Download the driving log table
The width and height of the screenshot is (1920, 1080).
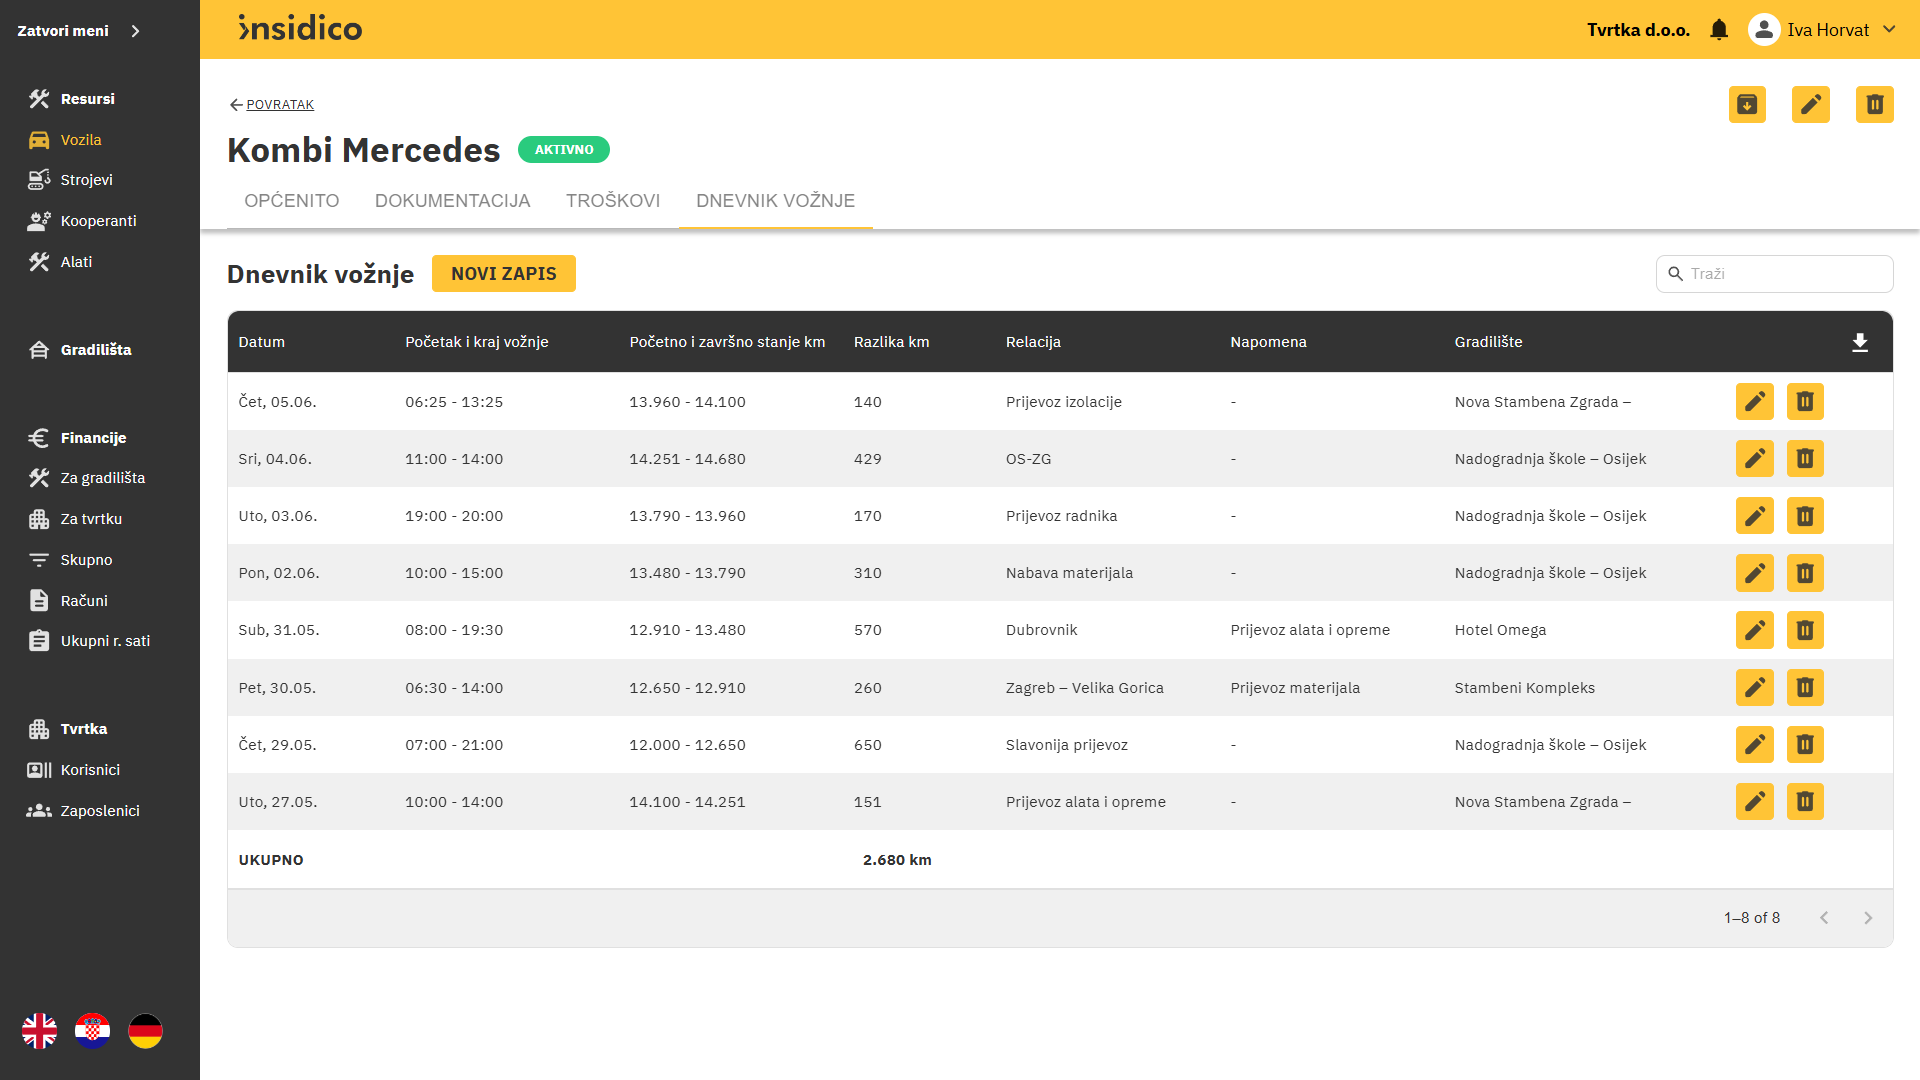tap(1860, 342)
